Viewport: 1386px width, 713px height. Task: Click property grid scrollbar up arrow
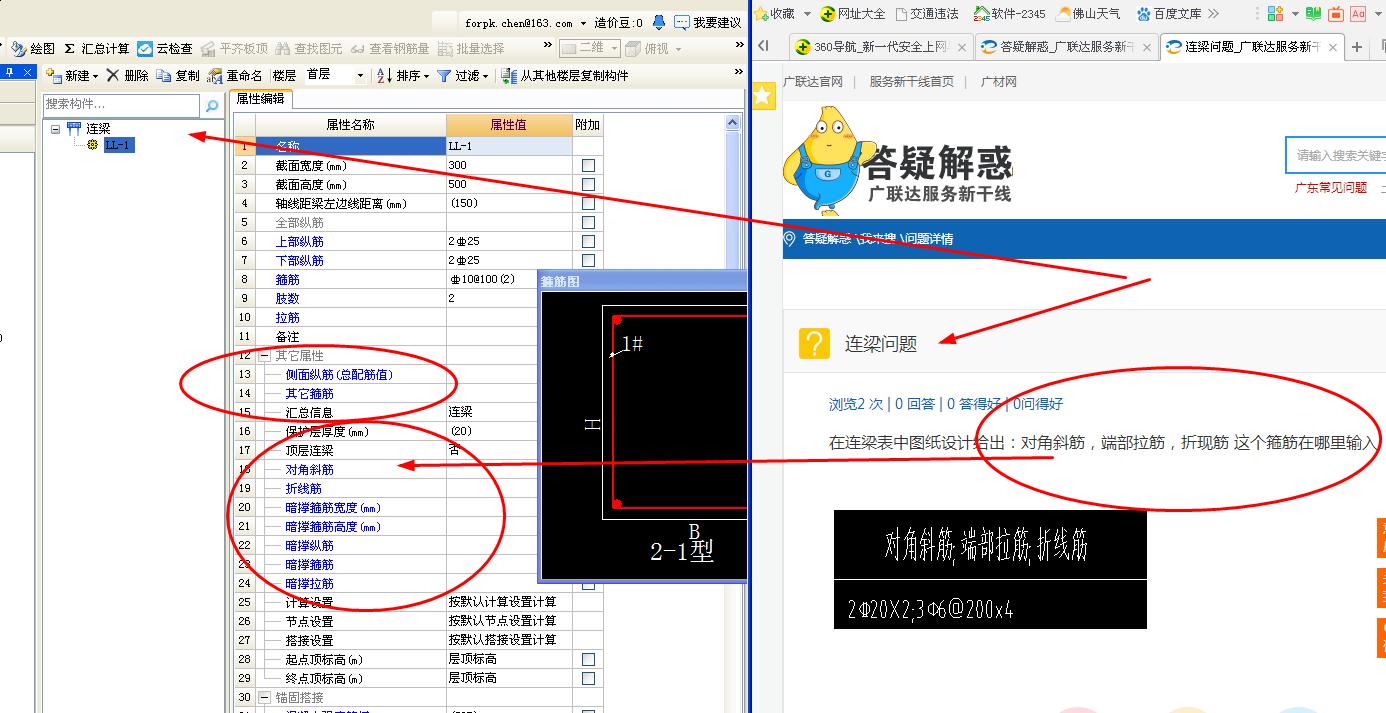733,123
